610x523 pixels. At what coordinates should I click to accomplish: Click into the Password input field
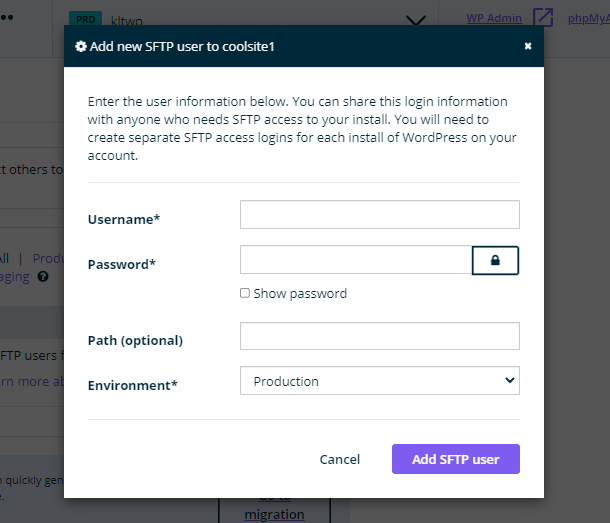point(356,260)
